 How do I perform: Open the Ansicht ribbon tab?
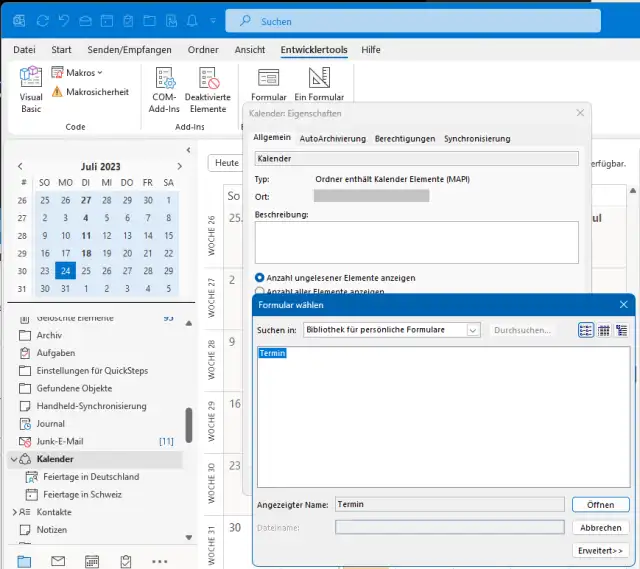(x=250, y=49)
